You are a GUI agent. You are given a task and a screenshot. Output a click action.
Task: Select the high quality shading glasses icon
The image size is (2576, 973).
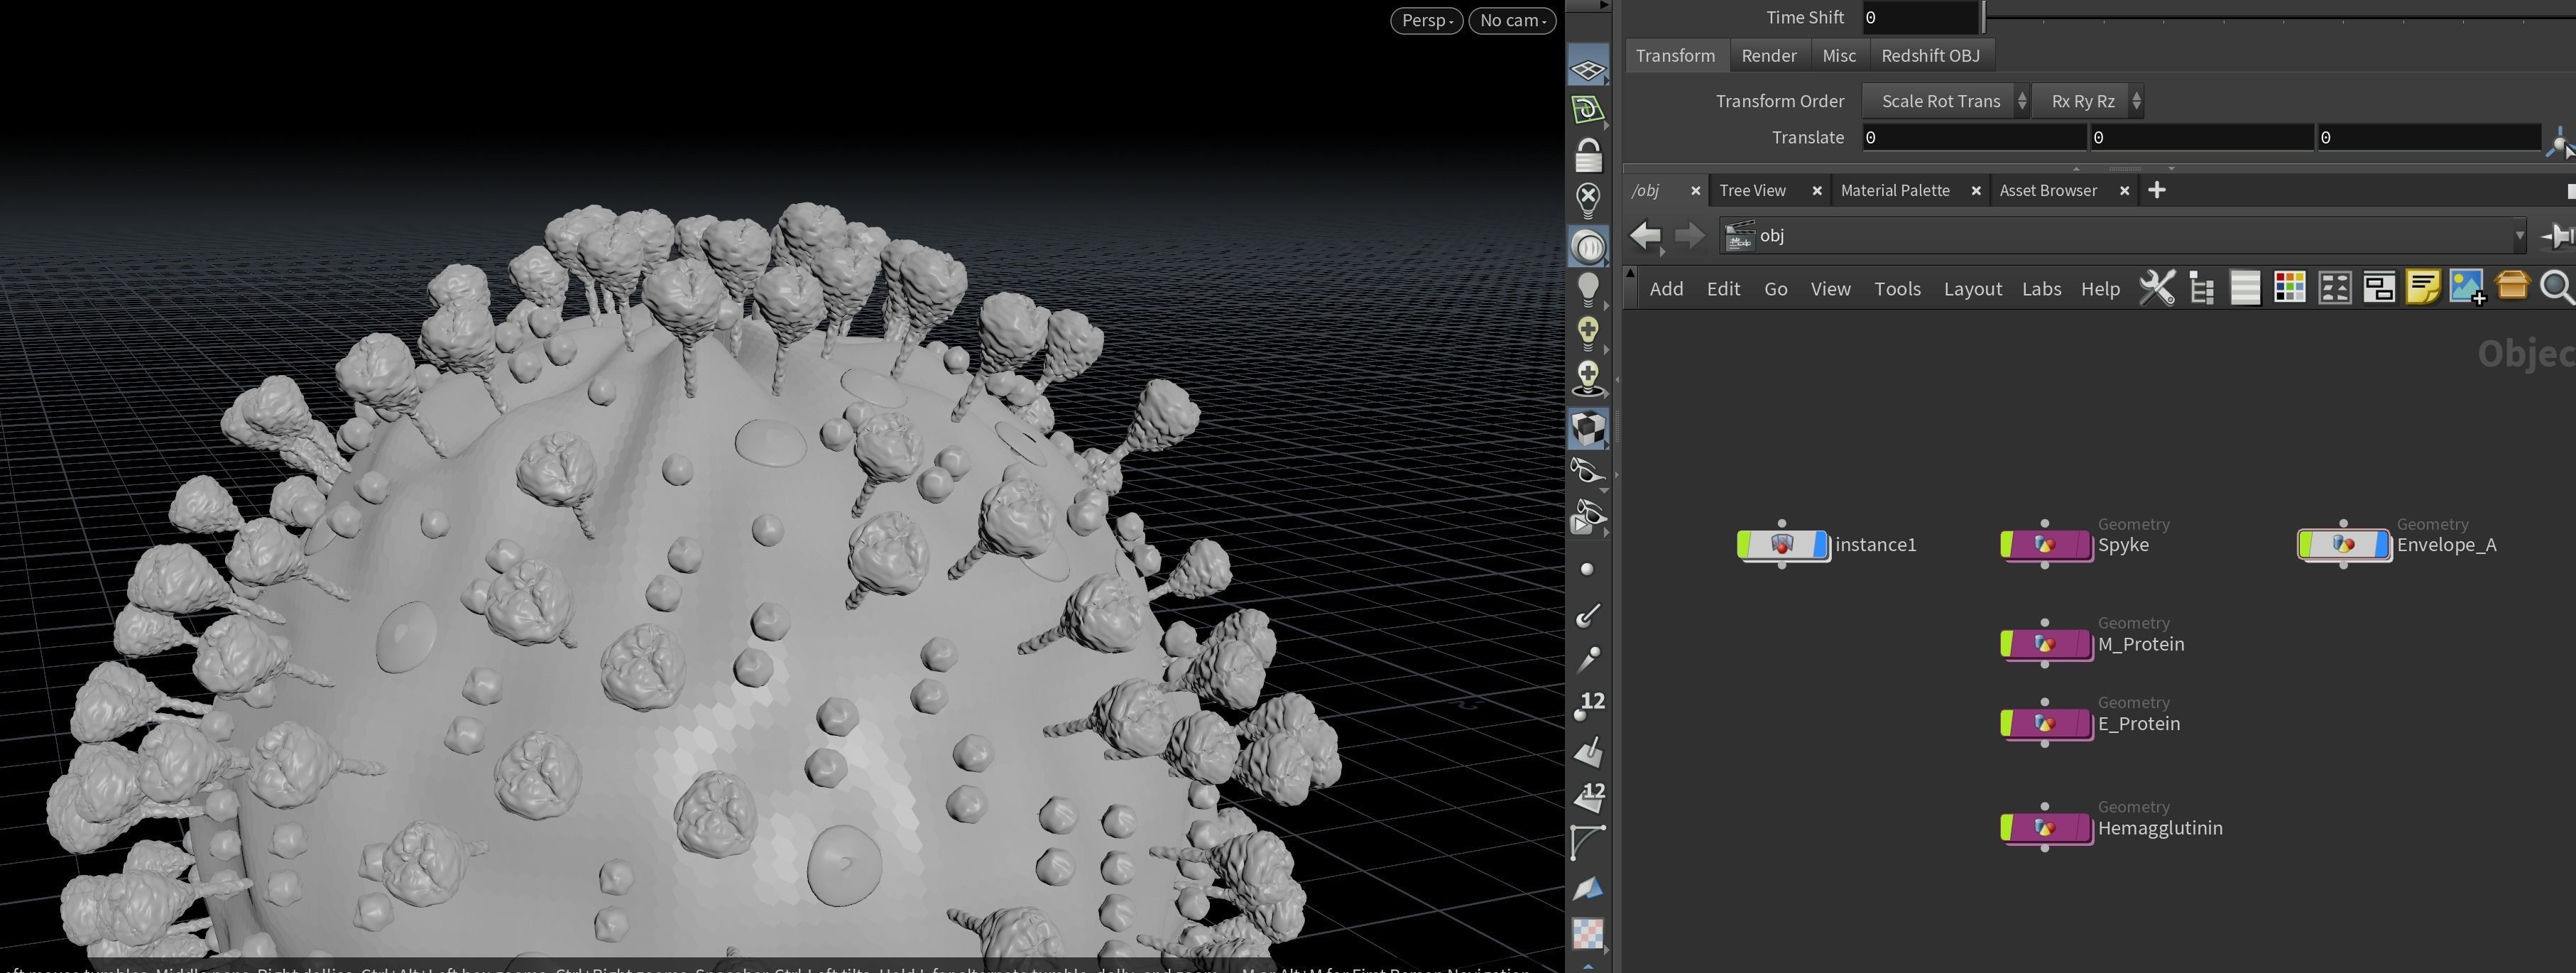[1589, 470]
